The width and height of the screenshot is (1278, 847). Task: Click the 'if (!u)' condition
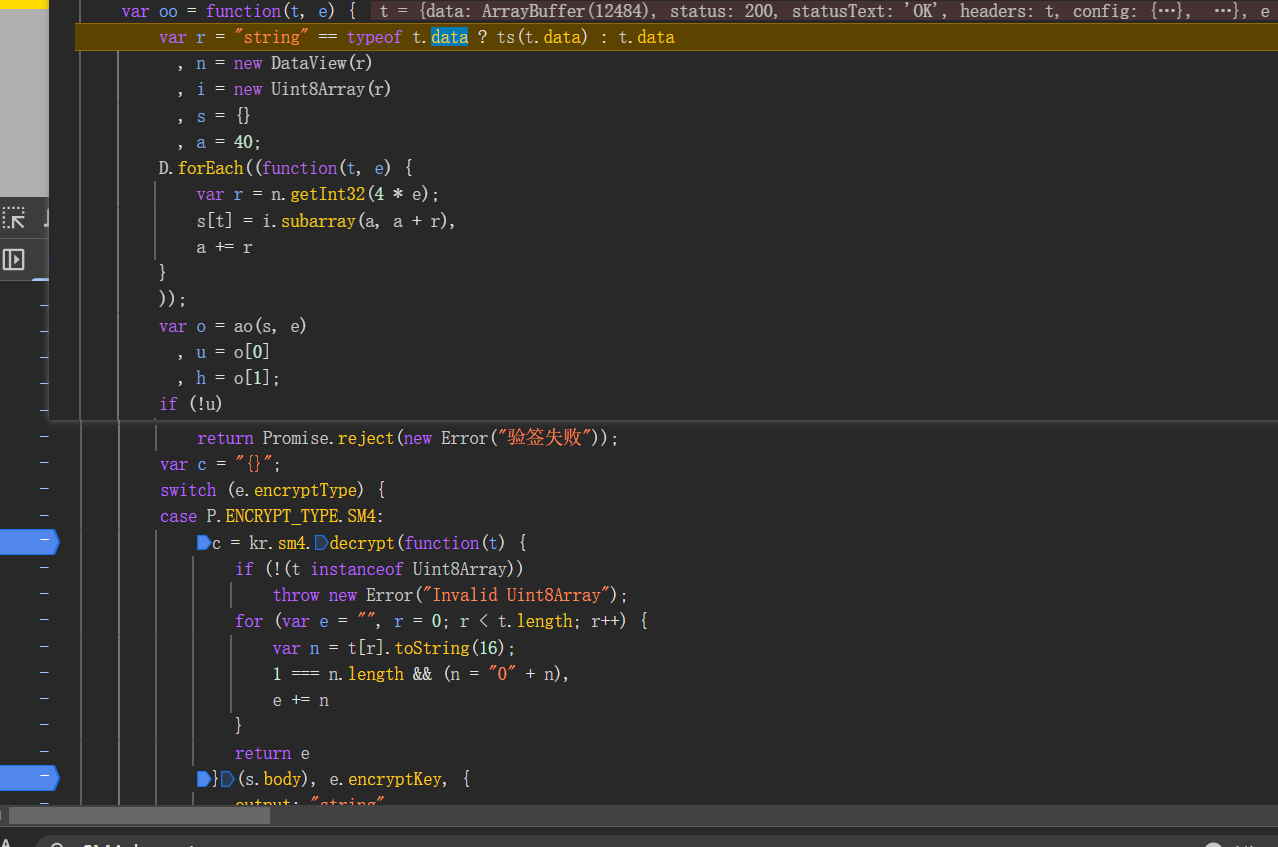click(191, 404)
